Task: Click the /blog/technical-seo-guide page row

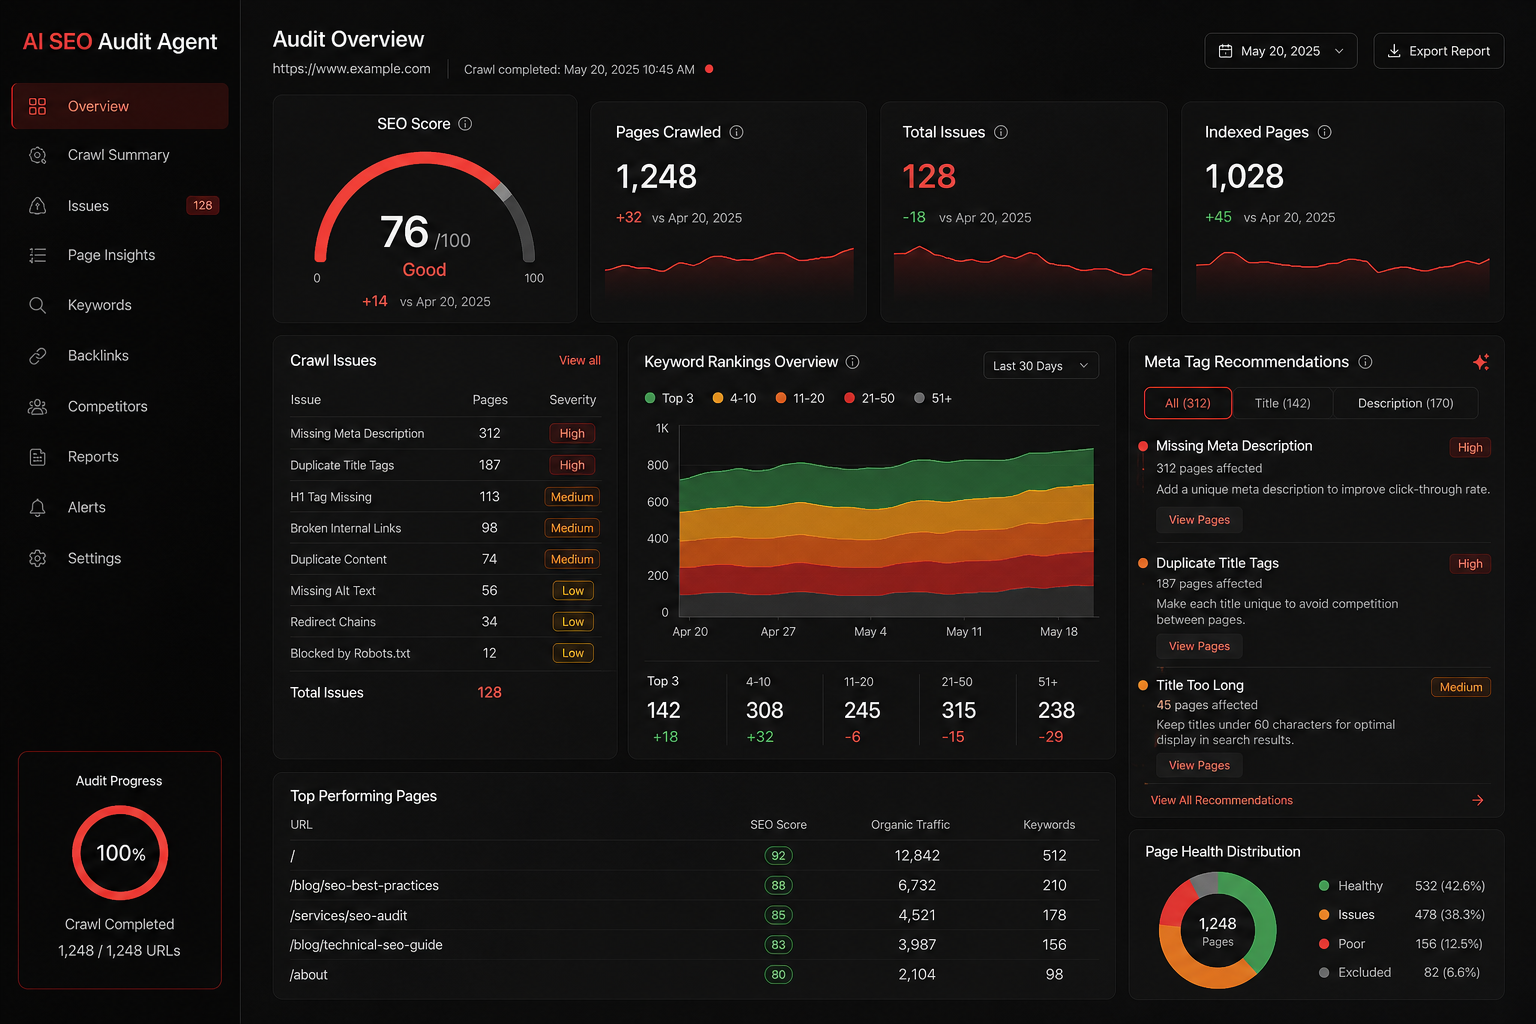Action: (693, 944)
